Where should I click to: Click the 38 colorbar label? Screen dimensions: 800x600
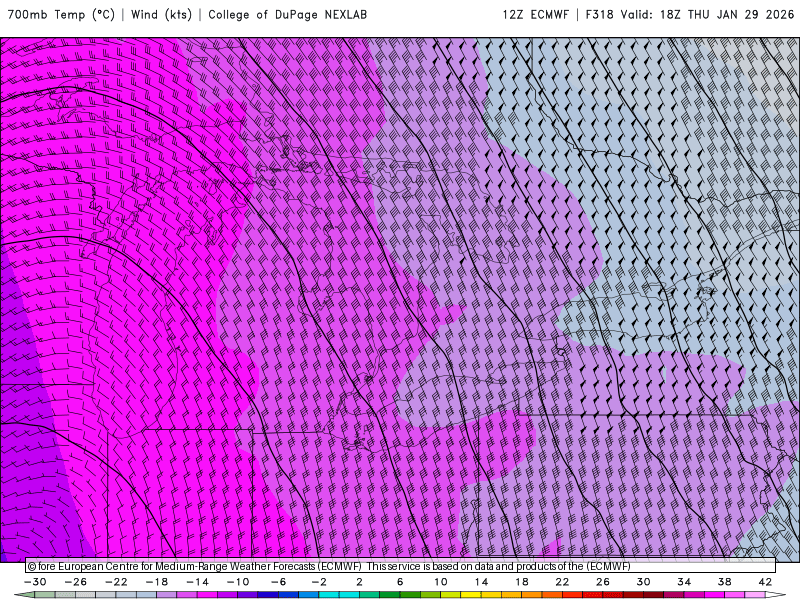tap(724, 582)
